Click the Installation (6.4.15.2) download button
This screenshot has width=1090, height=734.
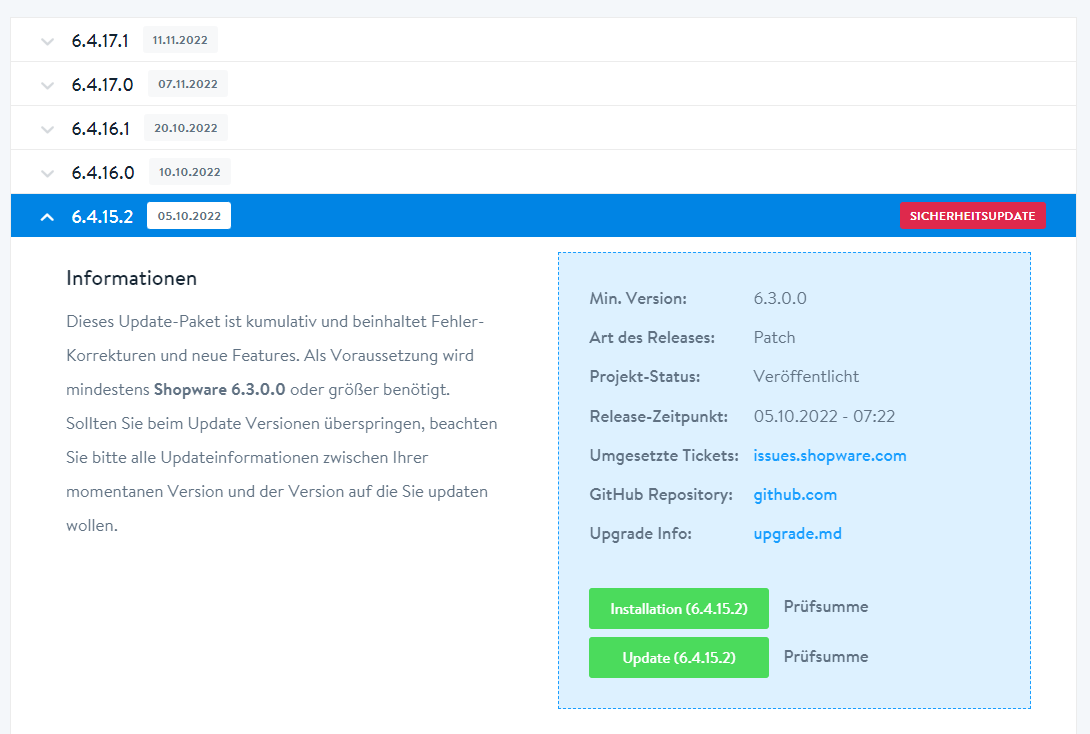[678, 608]
